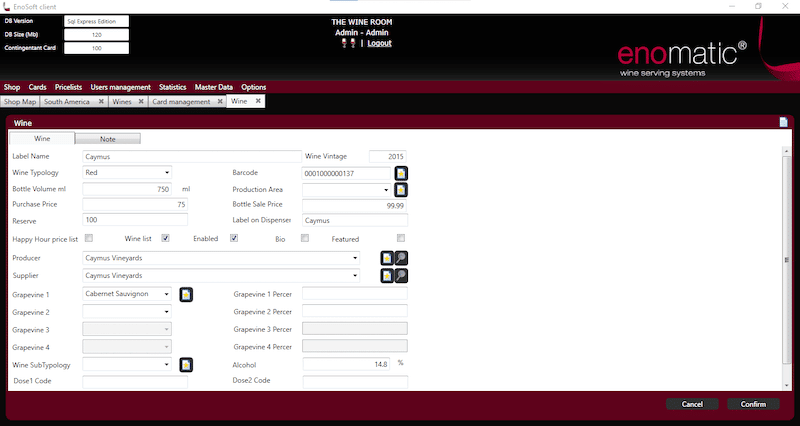Click the Supplier search magnifier icon
Viewport: 800px width, 426px height.
(401, 275)
